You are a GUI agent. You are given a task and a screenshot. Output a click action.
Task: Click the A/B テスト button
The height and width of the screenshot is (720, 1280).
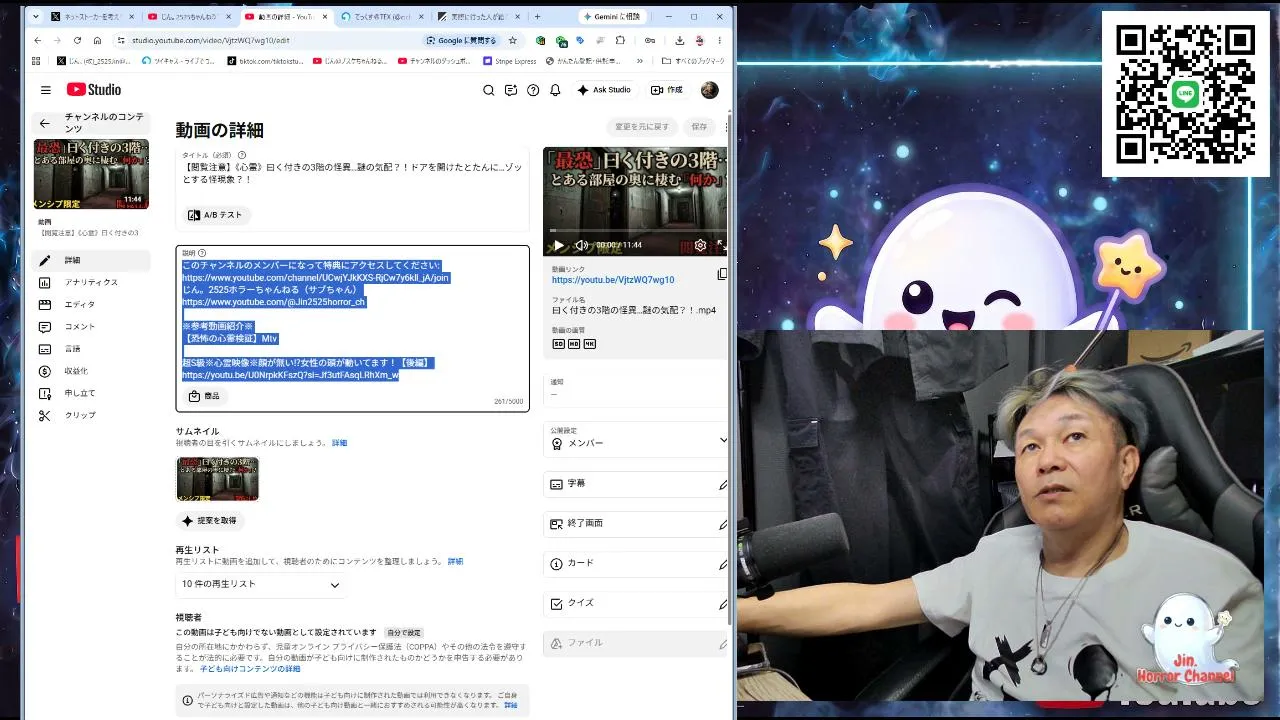215,215
